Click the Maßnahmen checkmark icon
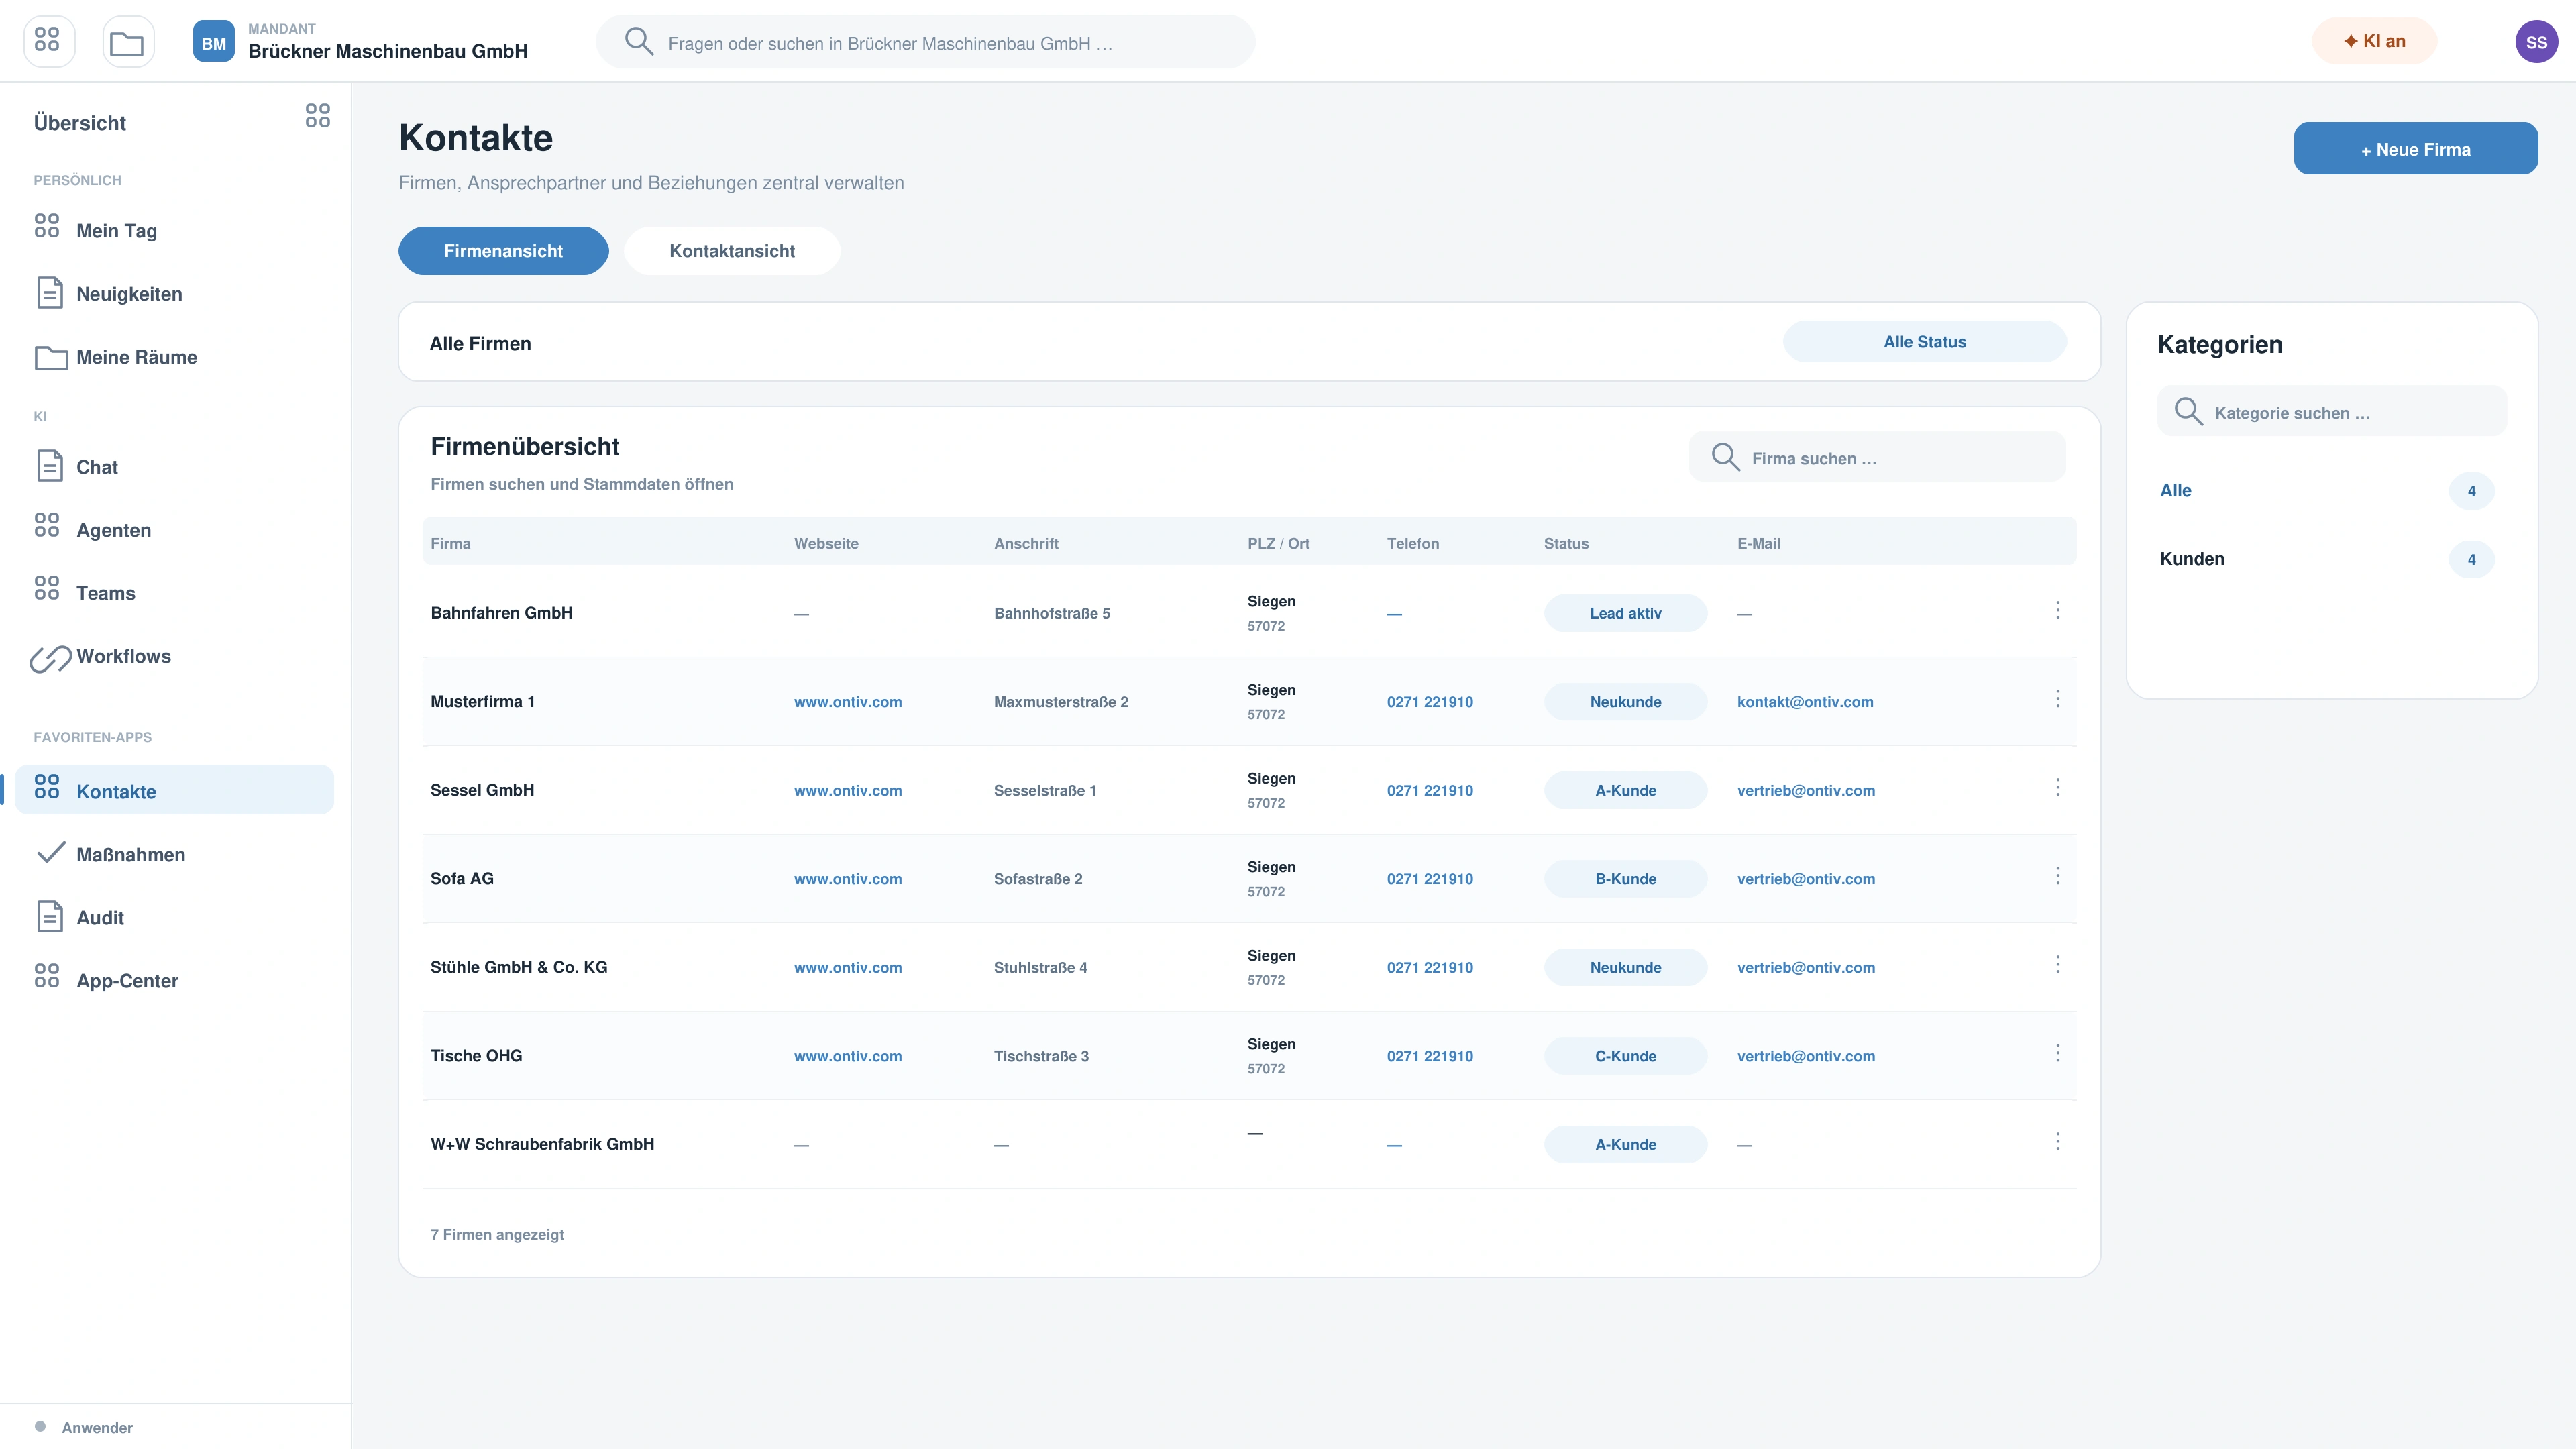Image resolution: width=2576 pixels, height=1449 pixels. 50,853
